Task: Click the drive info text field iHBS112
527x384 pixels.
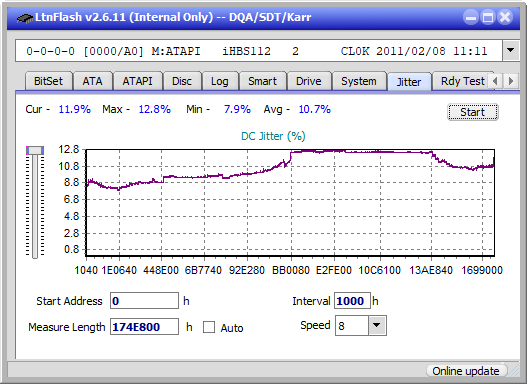Action: click(x=259, y=51)
